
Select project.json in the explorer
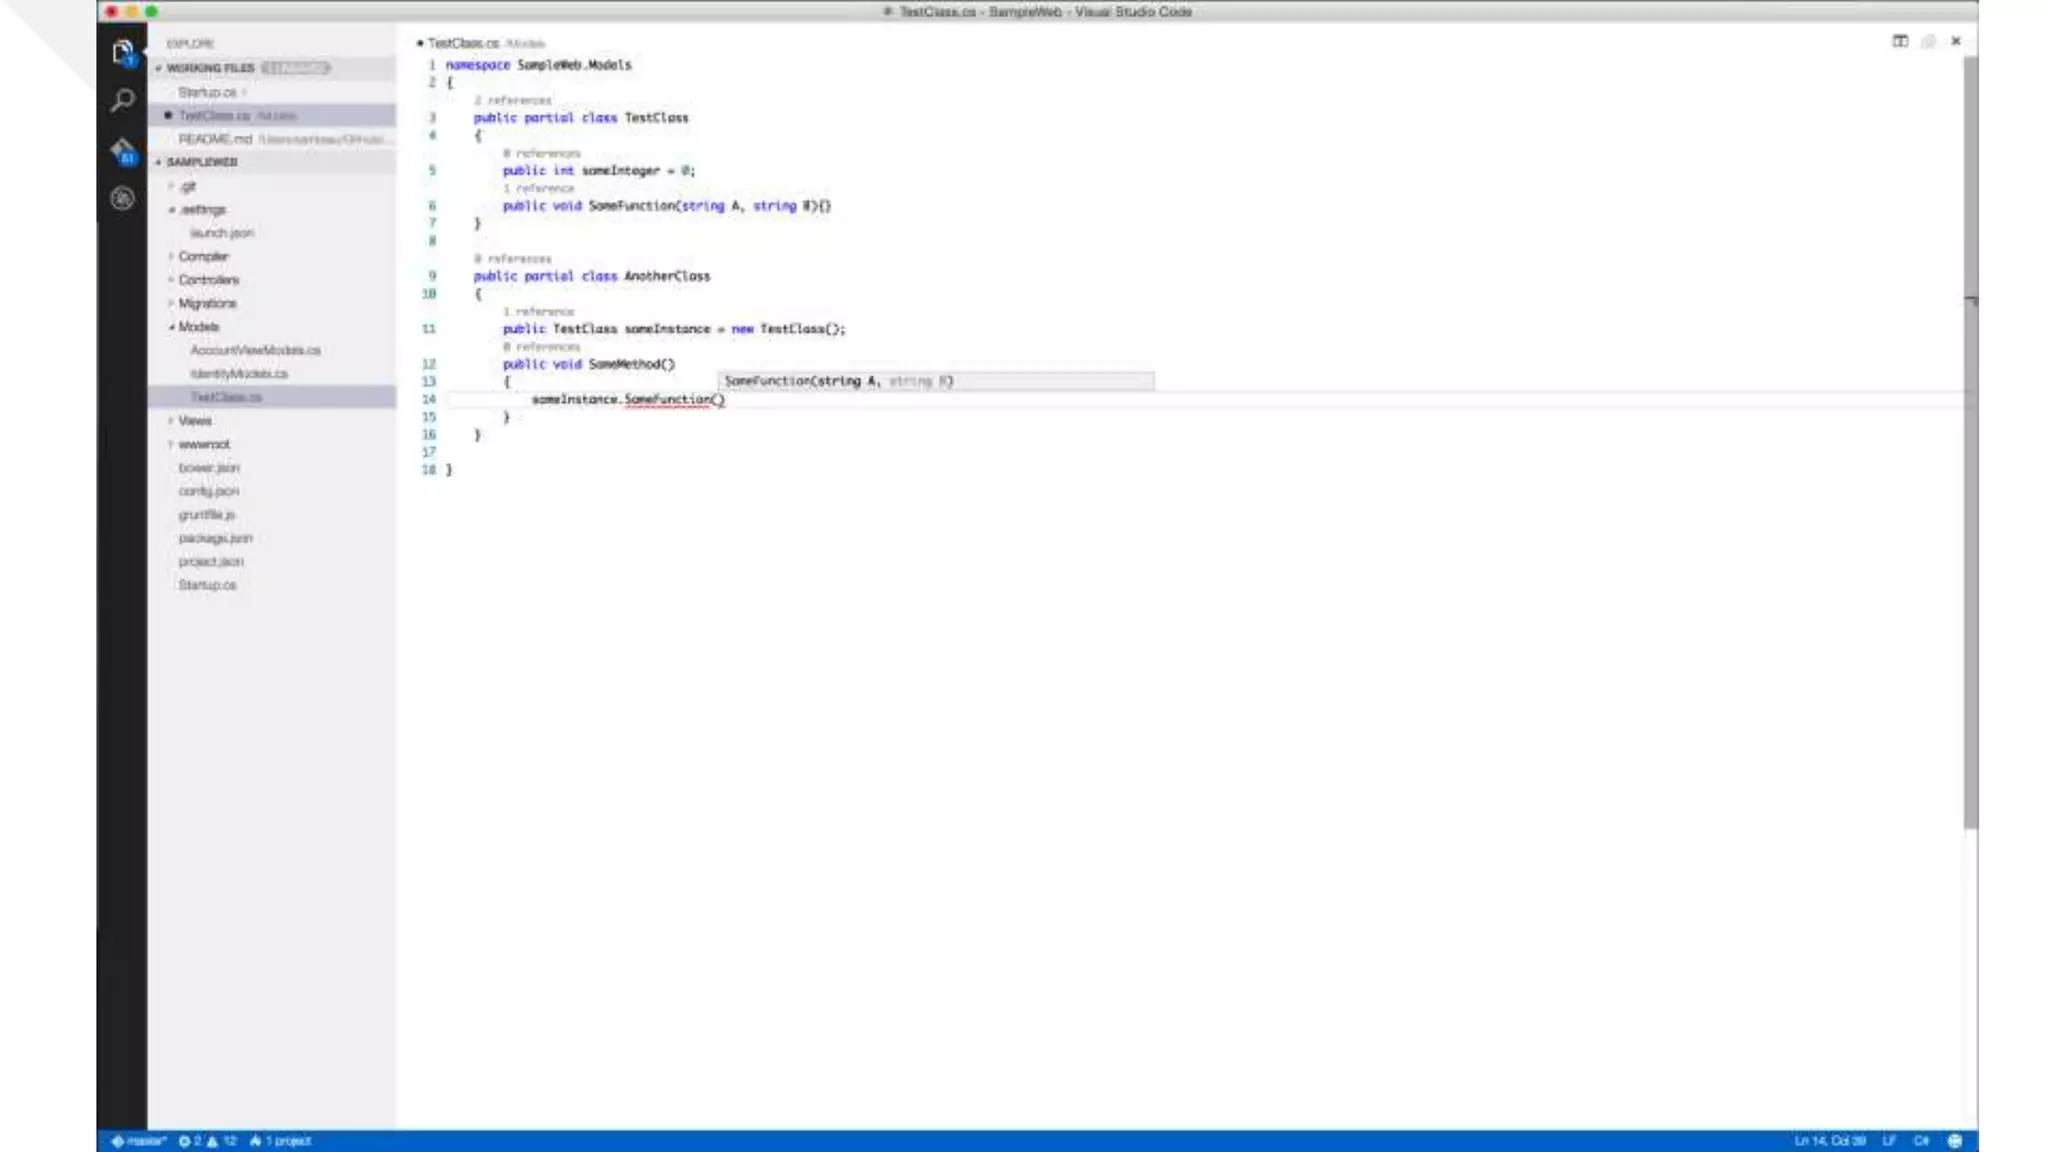(x=210, y=562)
